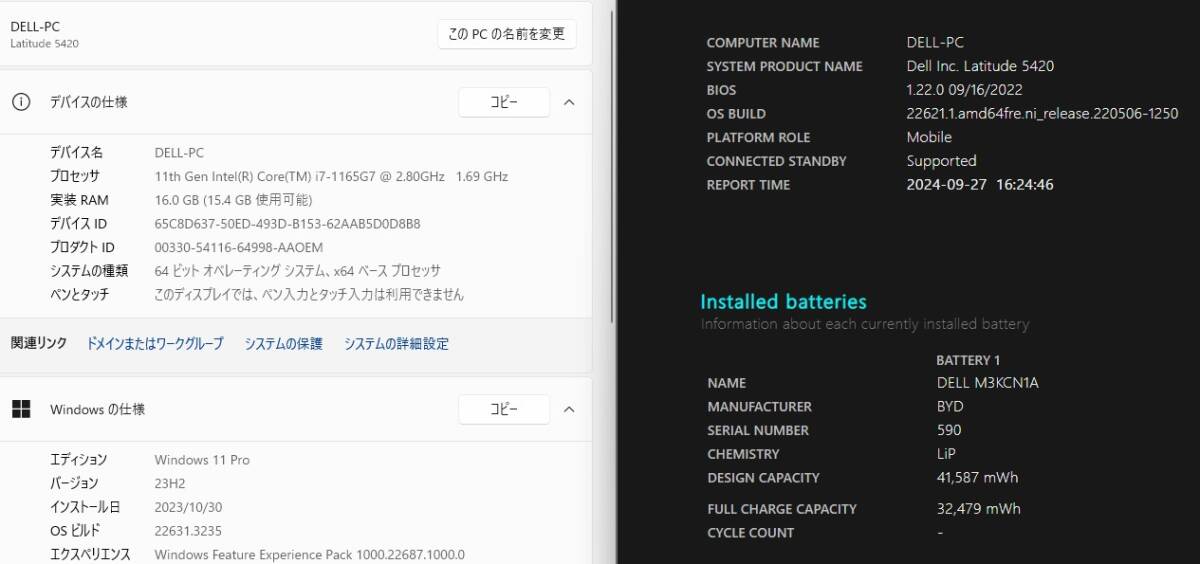Click the Installed batteries heading
The height and width of the screenshot is (564, 1200).
pyautogui.click(x=783, y=302)
